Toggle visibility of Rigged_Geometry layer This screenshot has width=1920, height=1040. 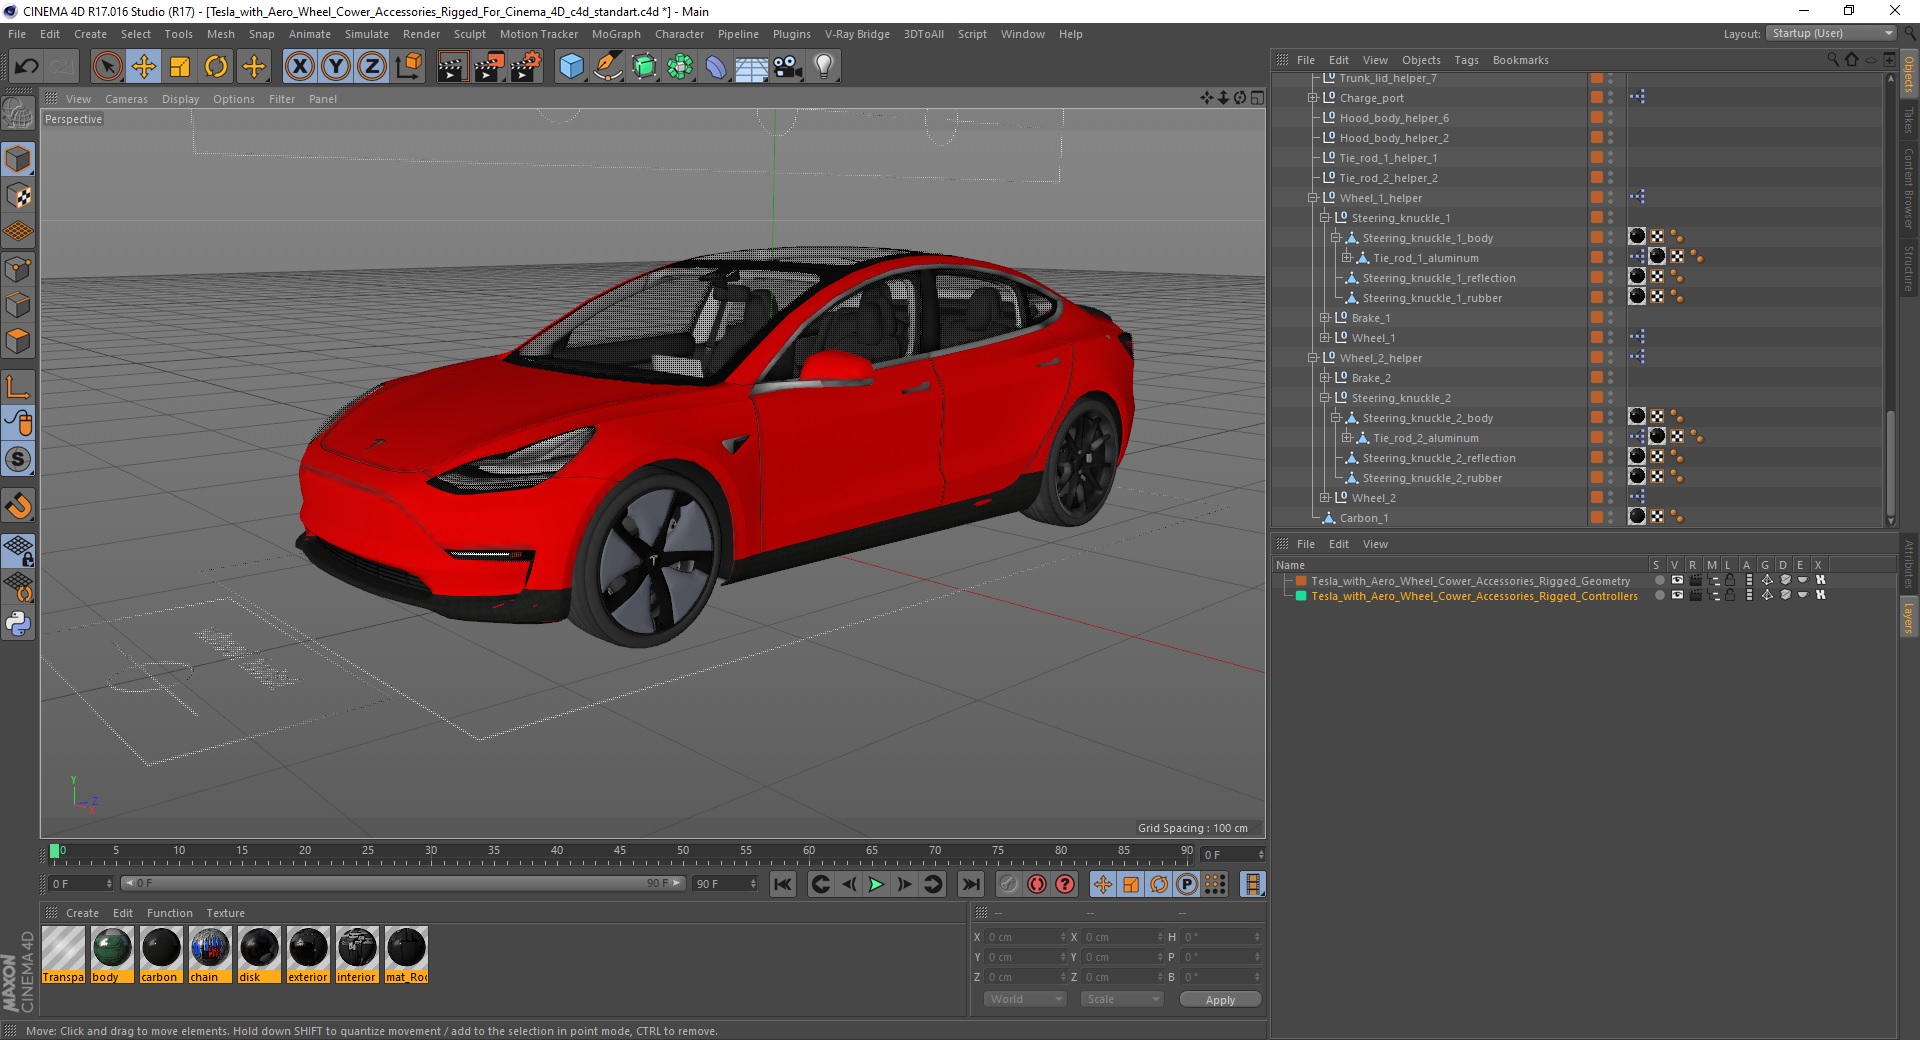click(x=1677, y=580)
